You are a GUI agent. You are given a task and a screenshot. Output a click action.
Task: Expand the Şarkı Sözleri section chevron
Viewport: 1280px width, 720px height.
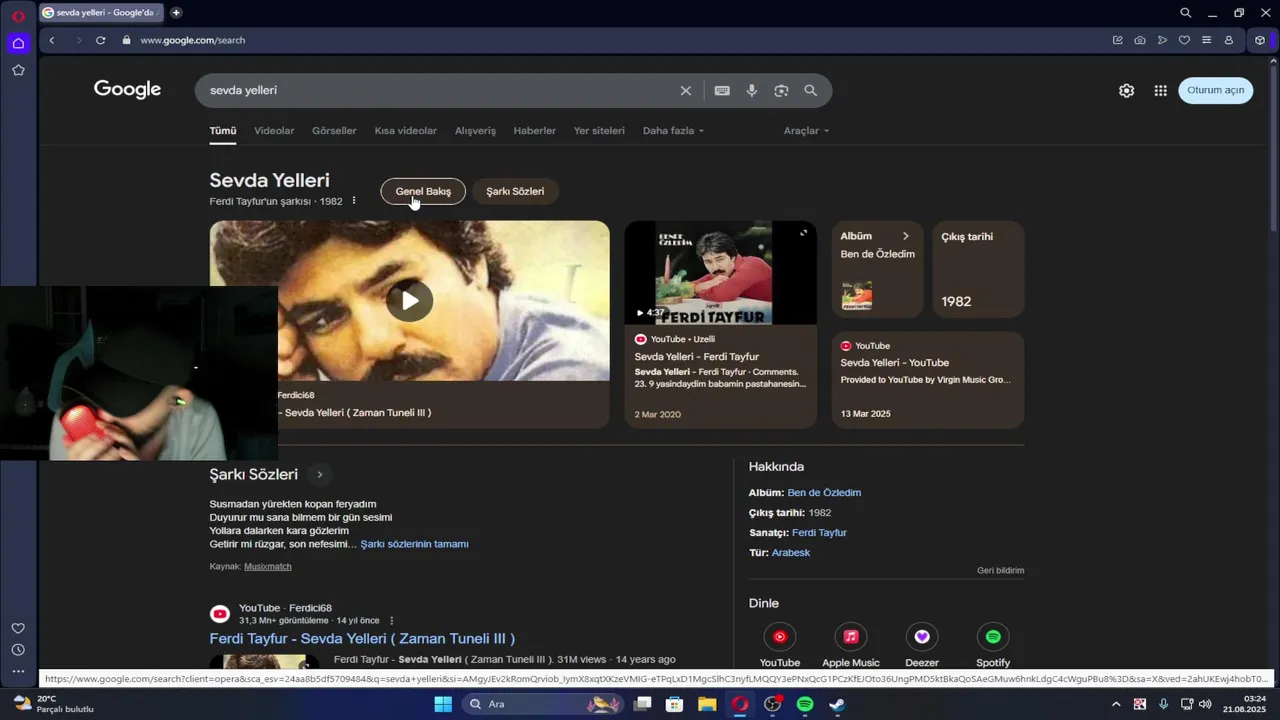tap(320, 475)
